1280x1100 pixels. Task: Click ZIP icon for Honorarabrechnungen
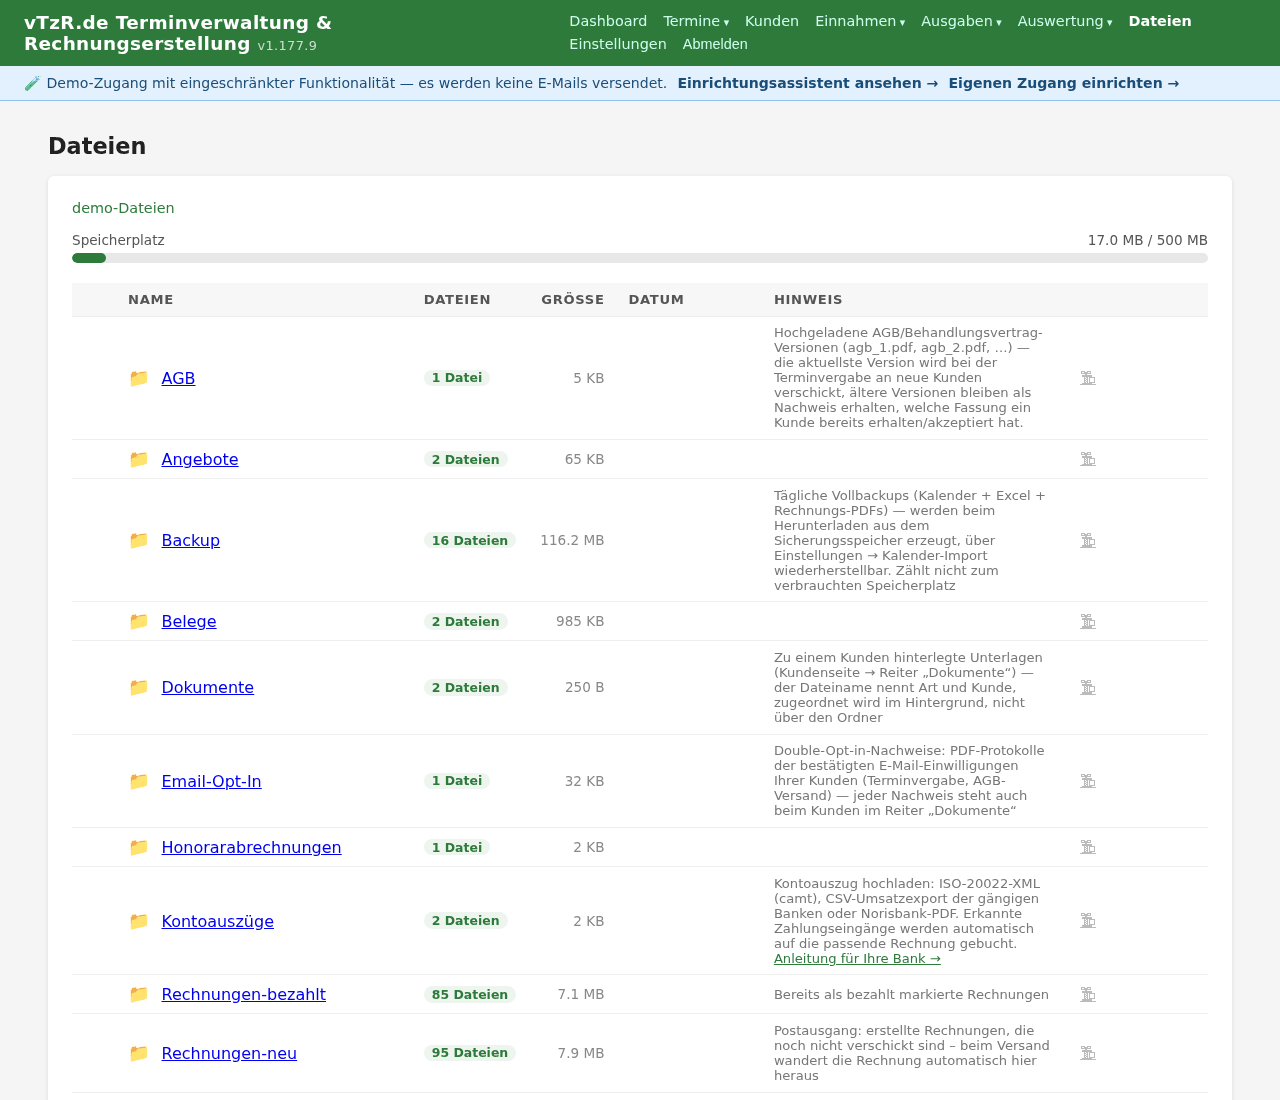pos(1088,847)
